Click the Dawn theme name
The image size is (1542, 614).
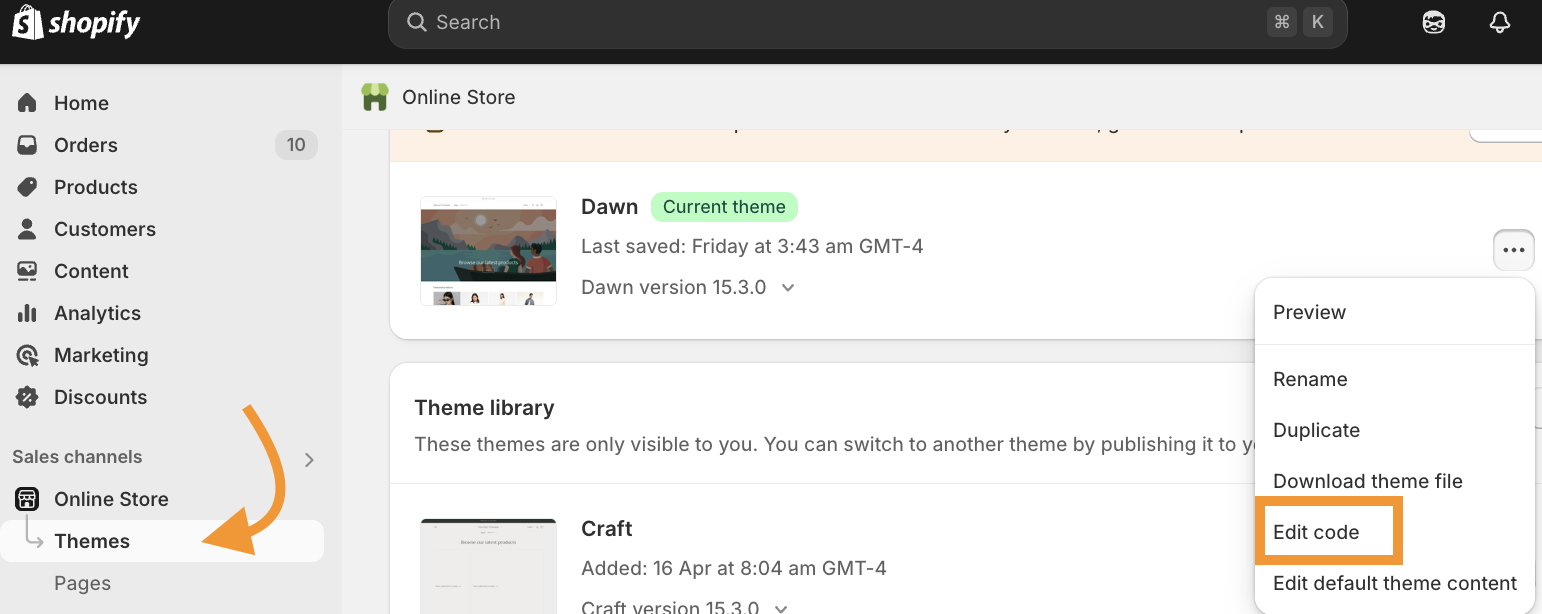[x=609, y=207]
